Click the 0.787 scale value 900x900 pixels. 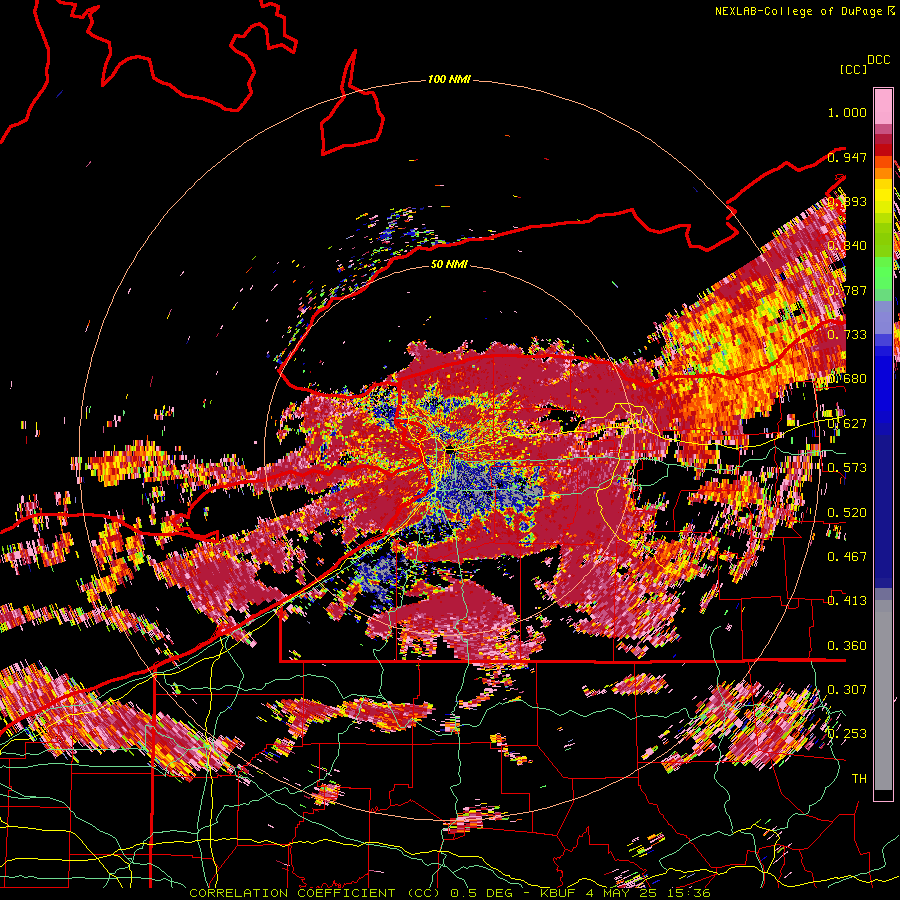click(x=847, y=290)
